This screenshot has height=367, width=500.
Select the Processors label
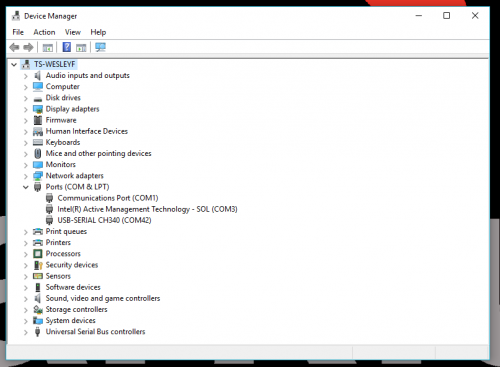(x=63, y=254)
